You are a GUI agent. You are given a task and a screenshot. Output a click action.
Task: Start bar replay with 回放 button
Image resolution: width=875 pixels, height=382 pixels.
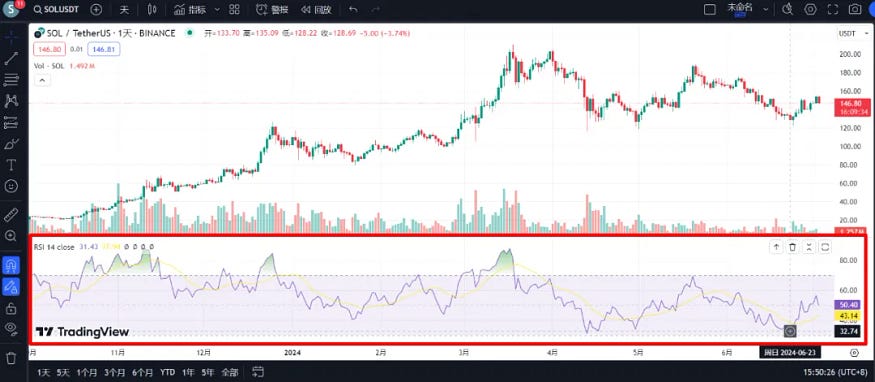point(316,9)
